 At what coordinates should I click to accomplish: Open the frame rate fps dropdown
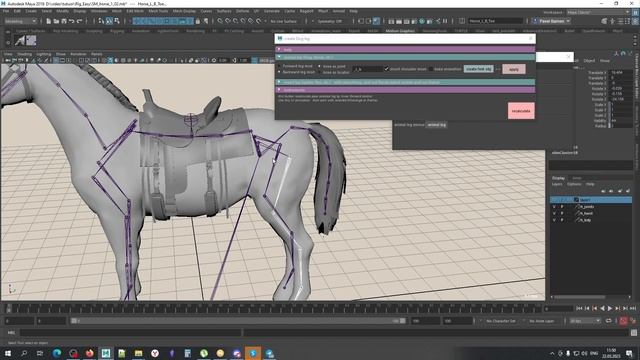coord(585,321)
